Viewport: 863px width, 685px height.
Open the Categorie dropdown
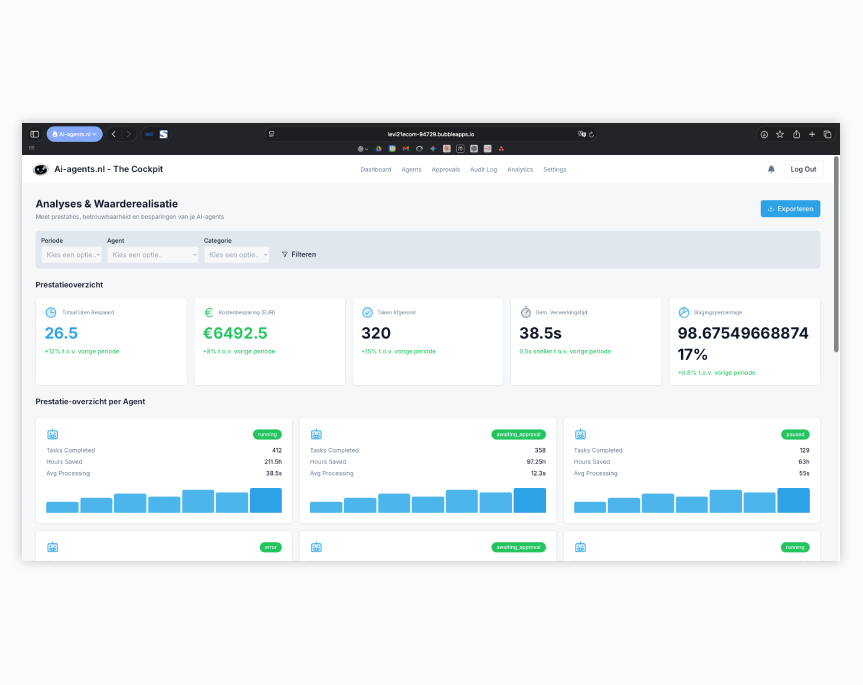click(237, 254)
